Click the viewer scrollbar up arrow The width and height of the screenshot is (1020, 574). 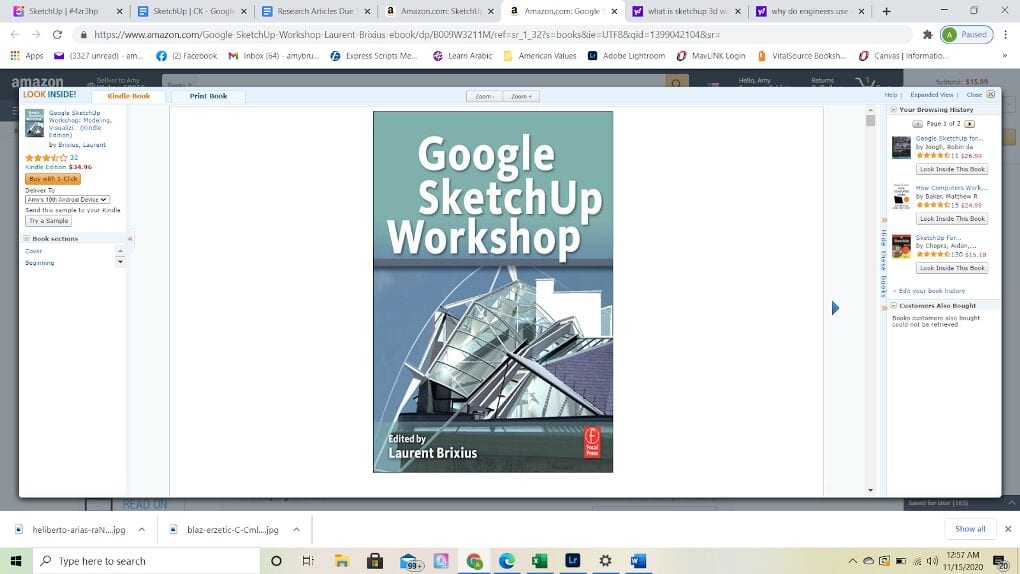(870, 111)
